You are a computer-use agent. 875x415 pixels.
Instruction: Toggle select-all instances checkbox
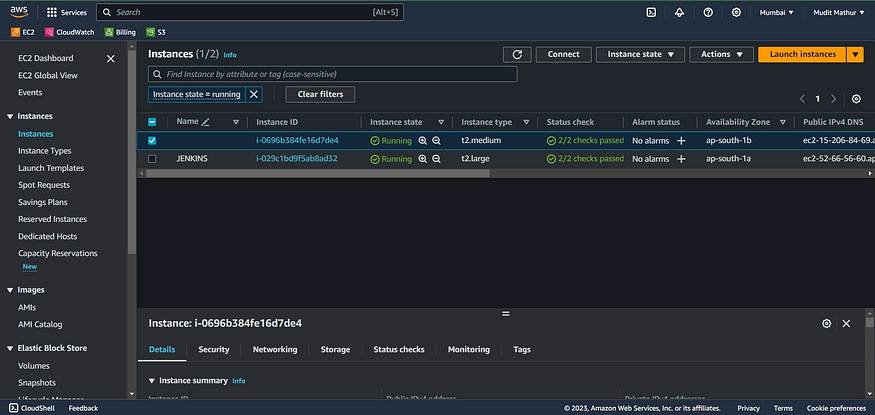coord(152,122)
